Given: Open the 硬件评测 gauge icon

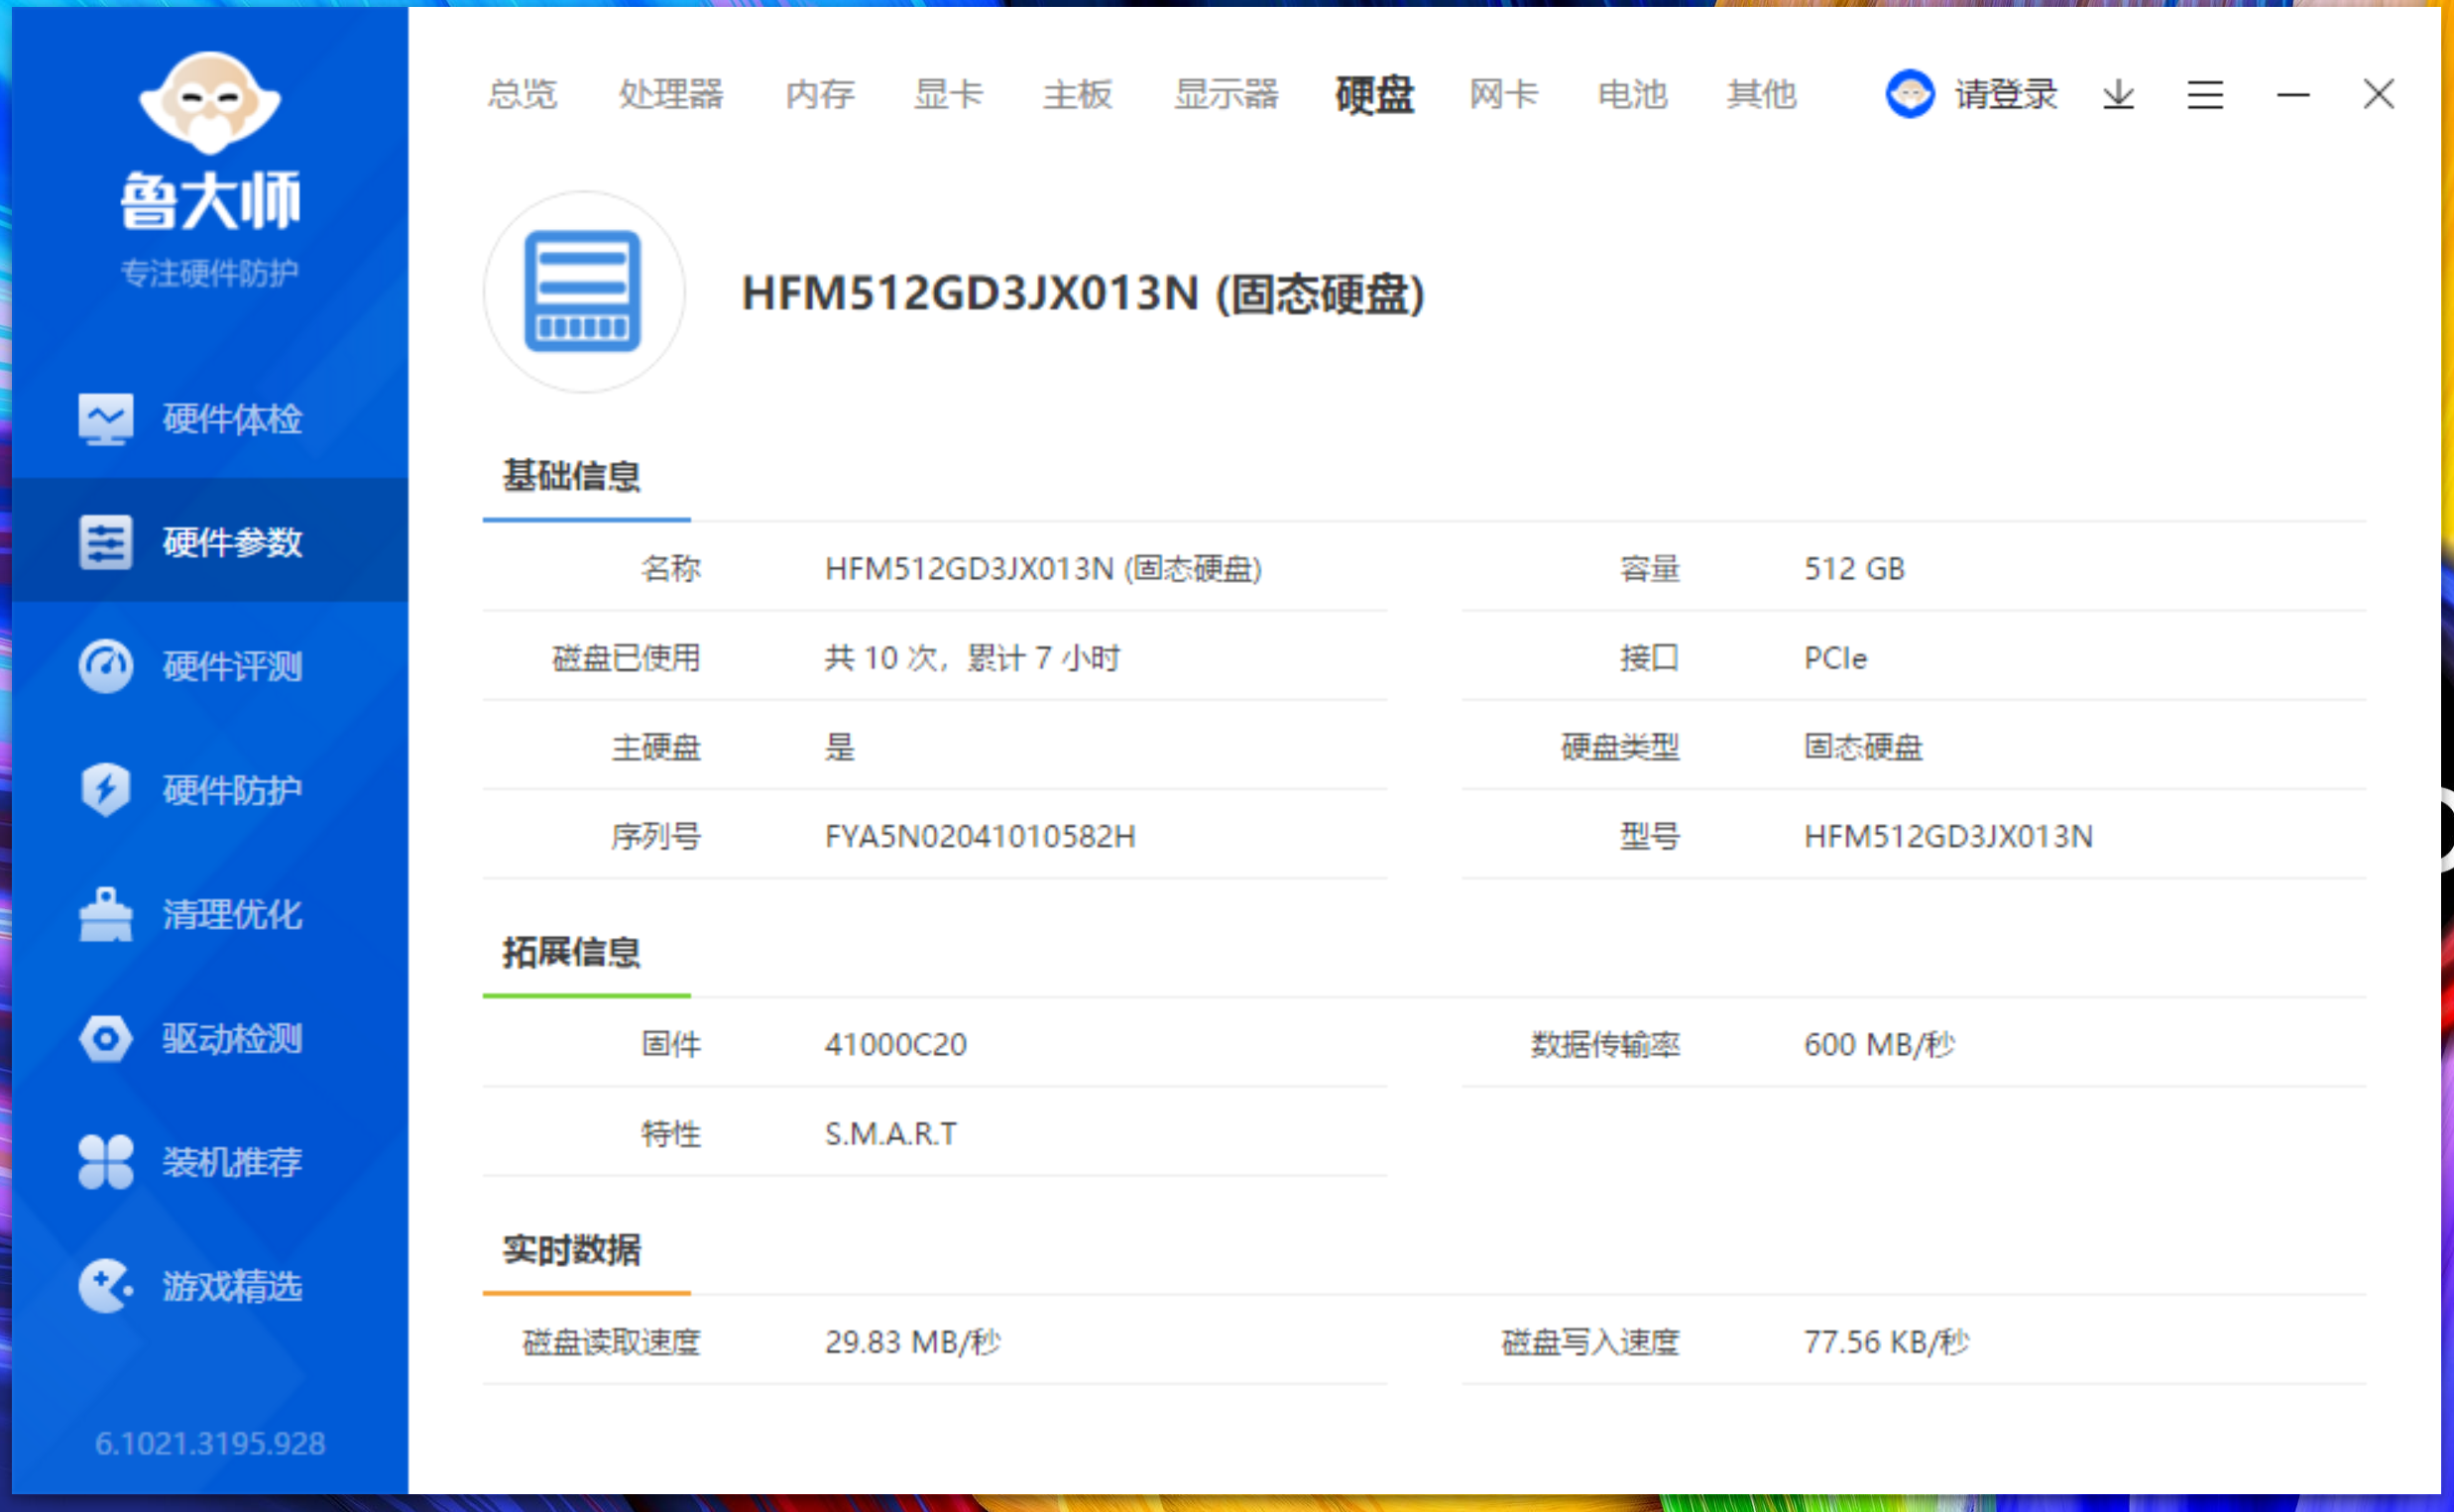Looking at the screenshot, I should click(x=105, y=666).
